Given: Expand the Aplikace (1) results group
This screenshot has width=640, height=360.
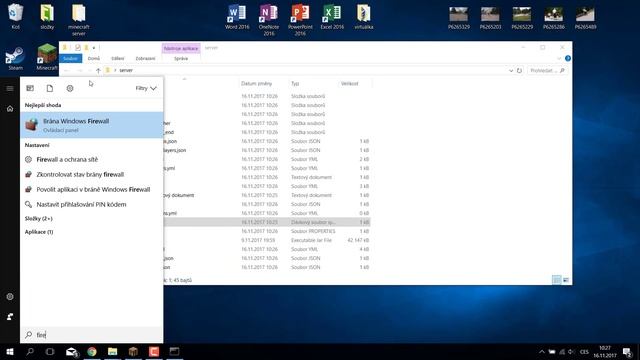Looking at the screenshot, I should pos(39,232).
